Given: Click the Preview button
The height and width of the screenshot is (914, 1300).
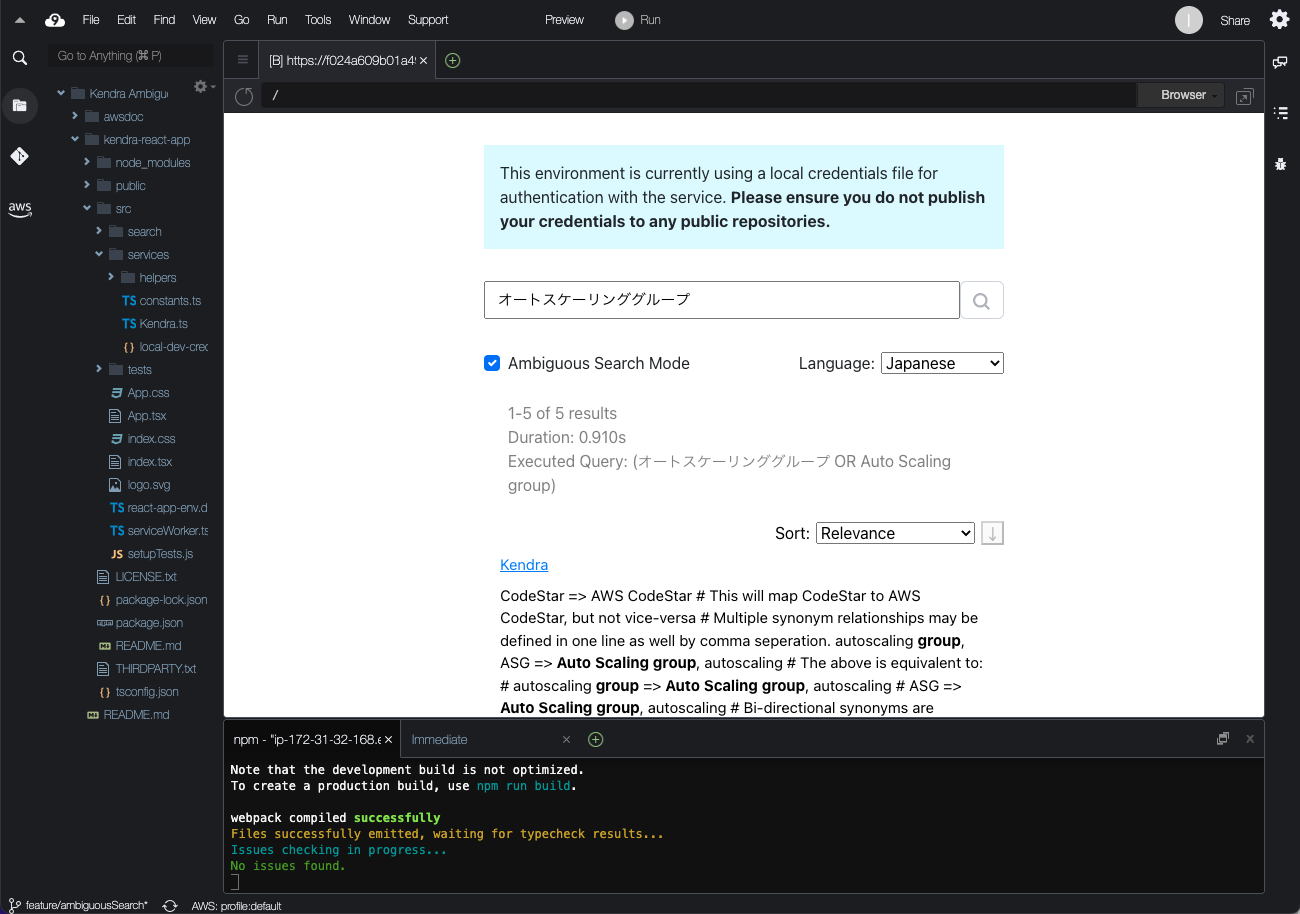Looking at the screenshot, I should (x=564, y=20).
